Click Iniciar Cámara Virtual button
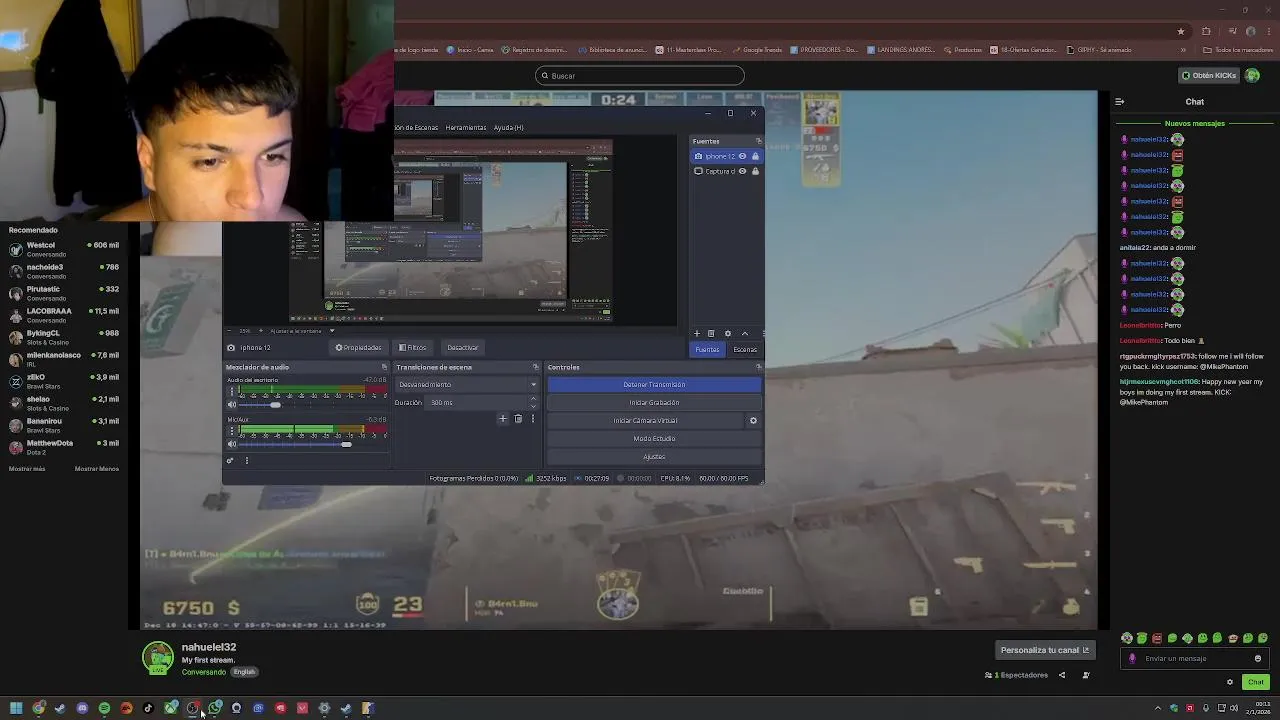 pyautogui.click(x=645, y=420)
